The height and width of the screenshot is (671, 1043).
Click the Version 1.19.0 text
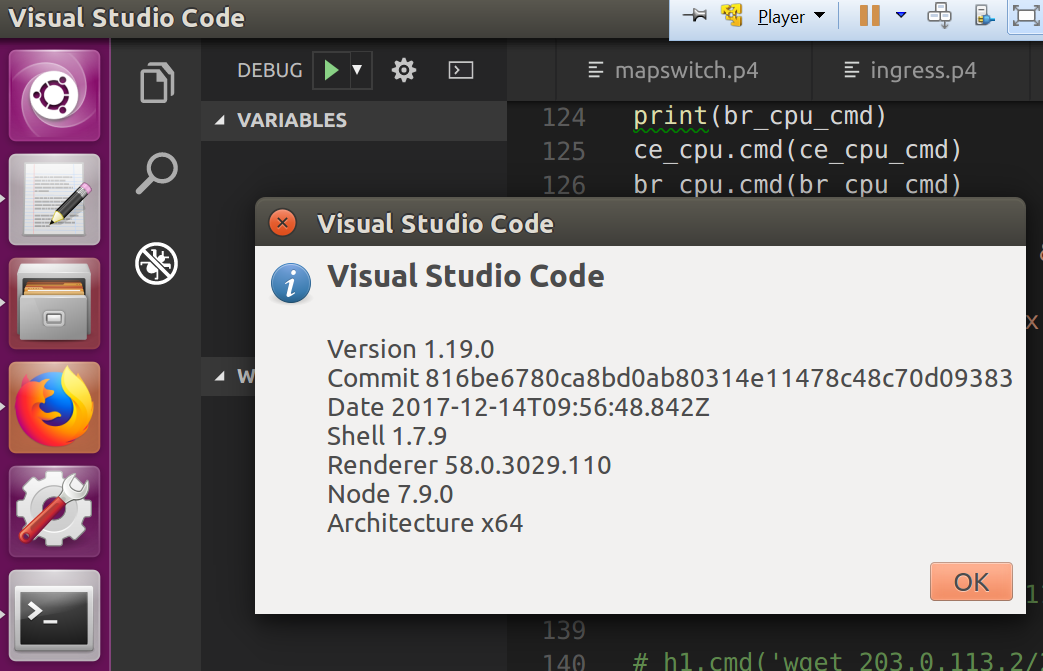tap(410, 349)
